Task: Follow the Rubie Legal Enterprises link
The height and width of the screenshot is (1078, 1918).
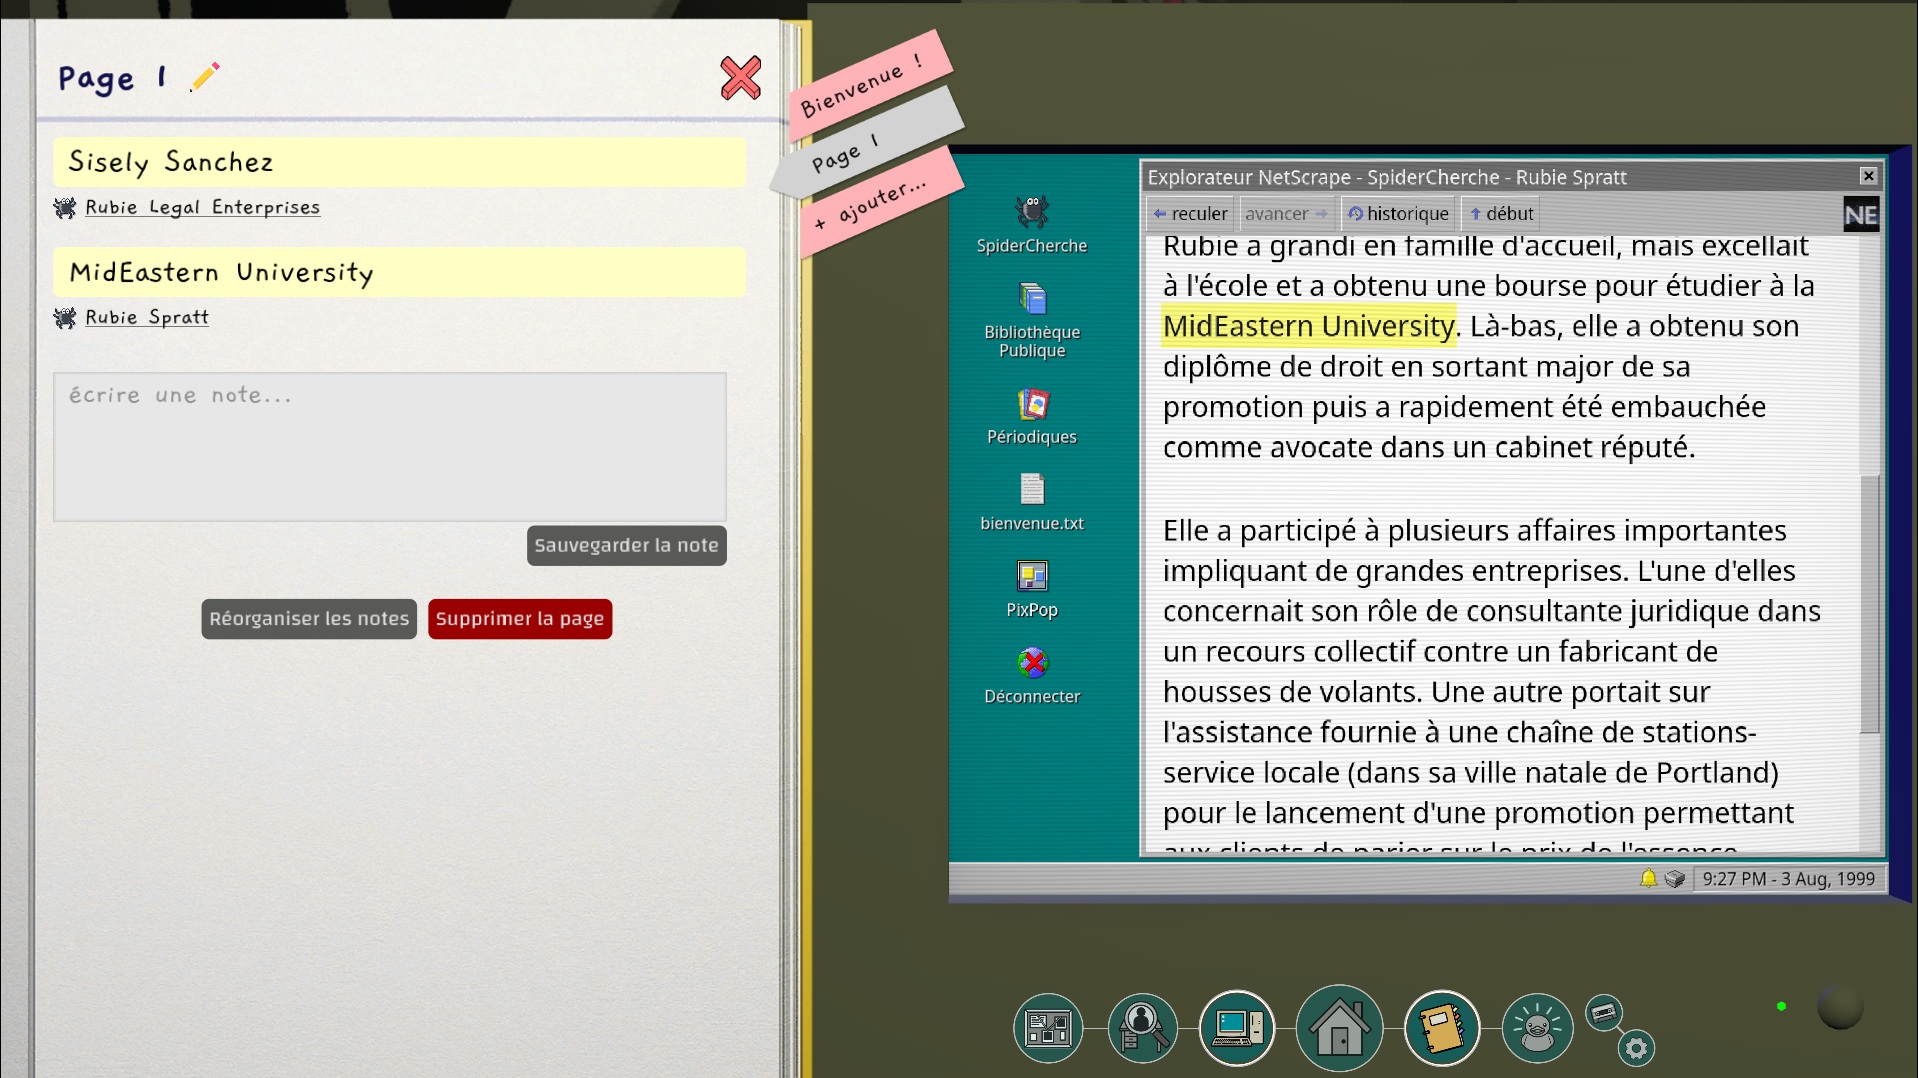Action: pos(202,207)
